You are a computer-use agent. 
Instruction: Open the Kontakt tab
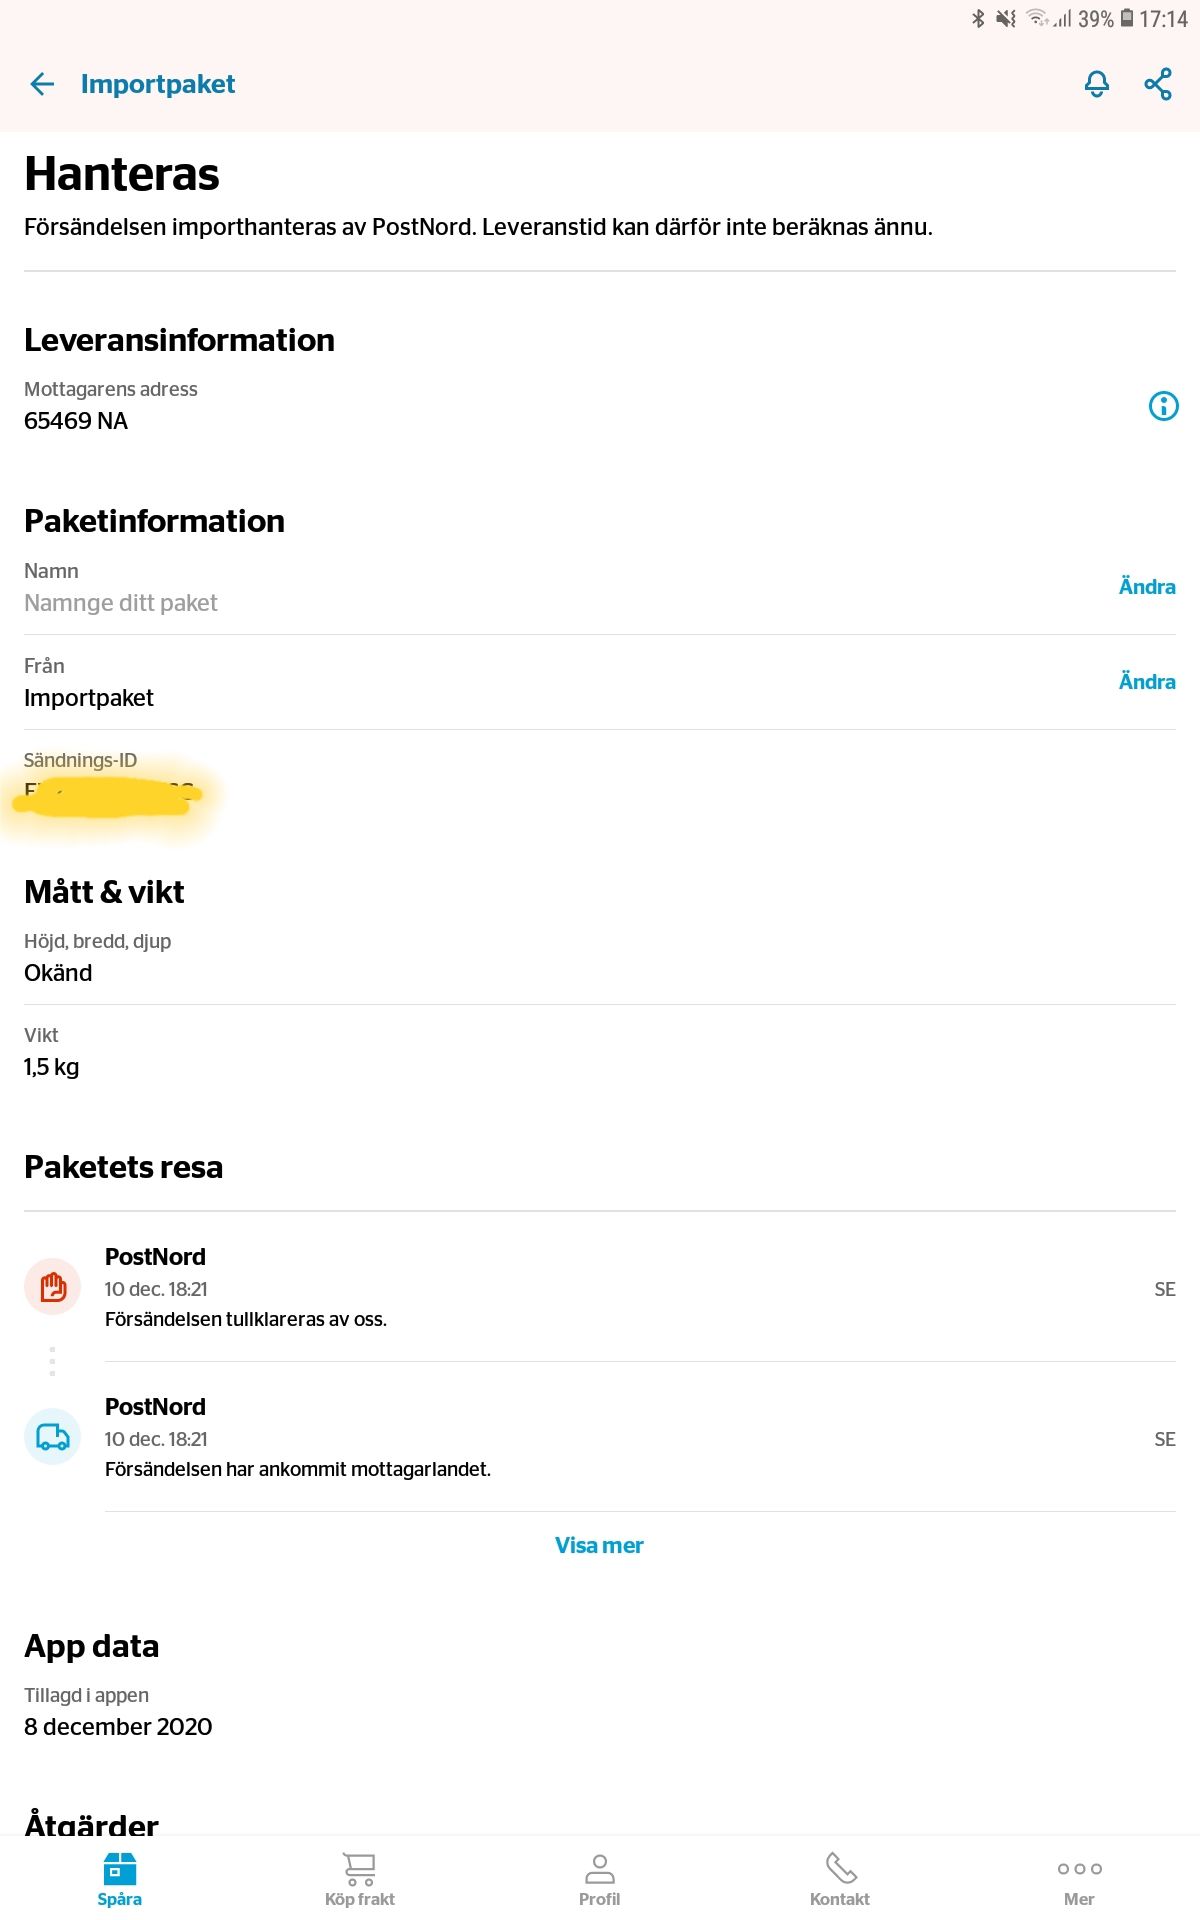click(840, 1879)
